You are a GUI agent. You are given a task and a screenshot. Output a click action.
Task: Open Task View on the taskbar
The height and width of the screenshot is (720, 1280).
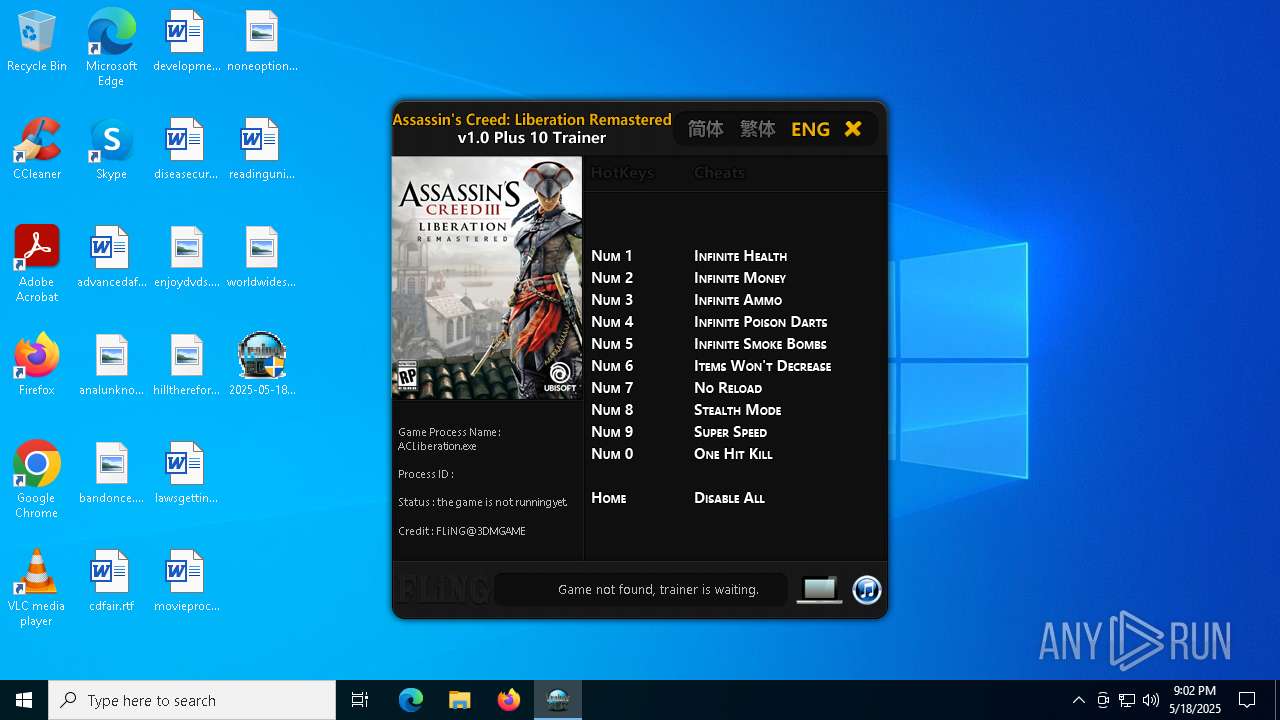(360, 700)
